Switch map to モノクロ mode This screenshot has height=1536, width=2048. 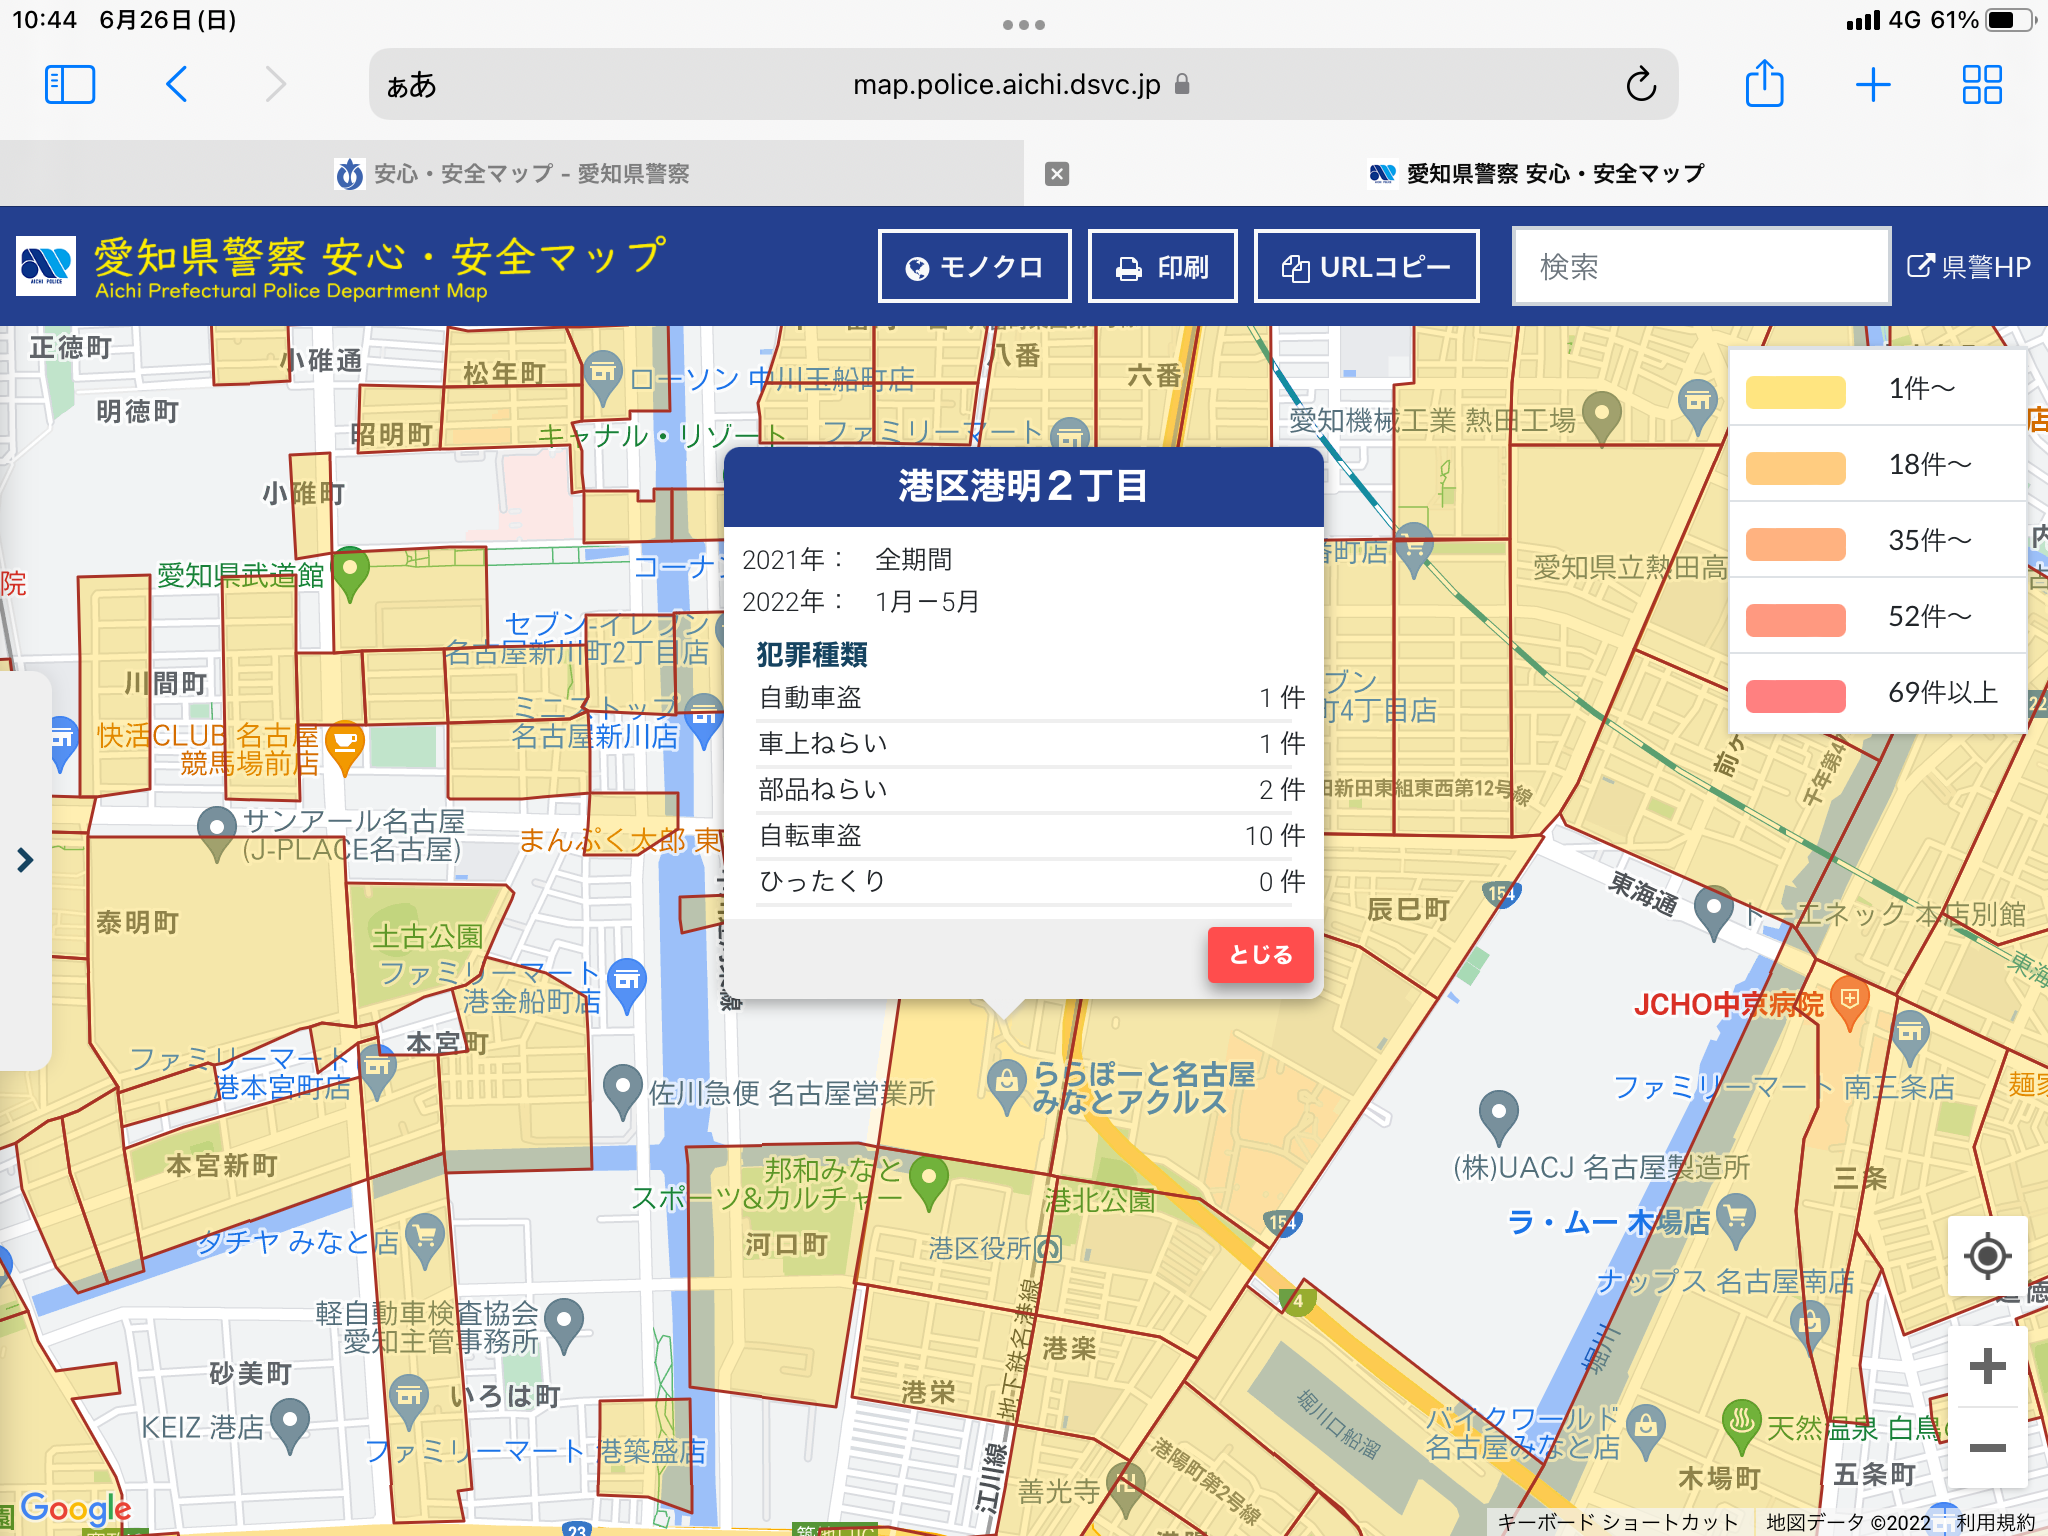[975, 267]
